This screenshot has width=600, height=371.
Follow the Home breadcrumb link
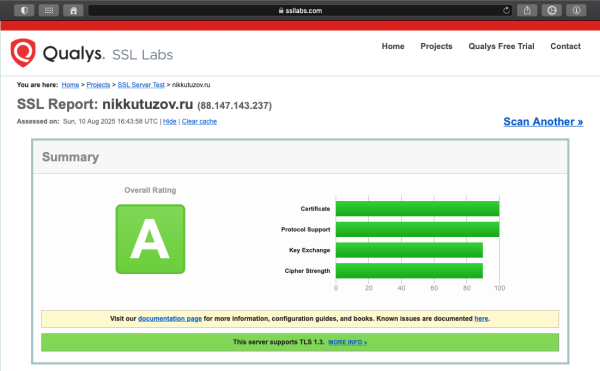(x=70, y=85)
